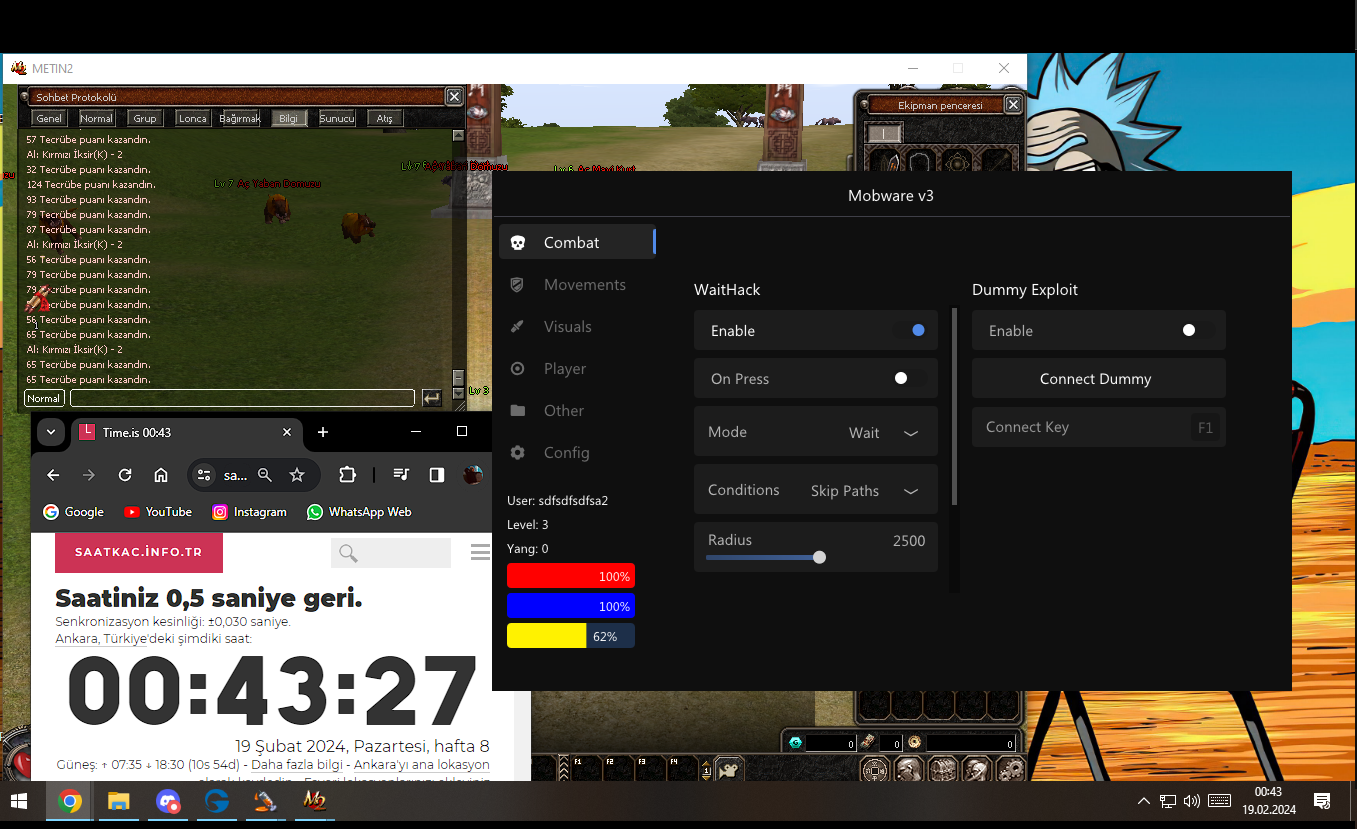Screen dimensions: 1357x829
Task: Open the Other section in Mobware
Action: coord(577,411)
